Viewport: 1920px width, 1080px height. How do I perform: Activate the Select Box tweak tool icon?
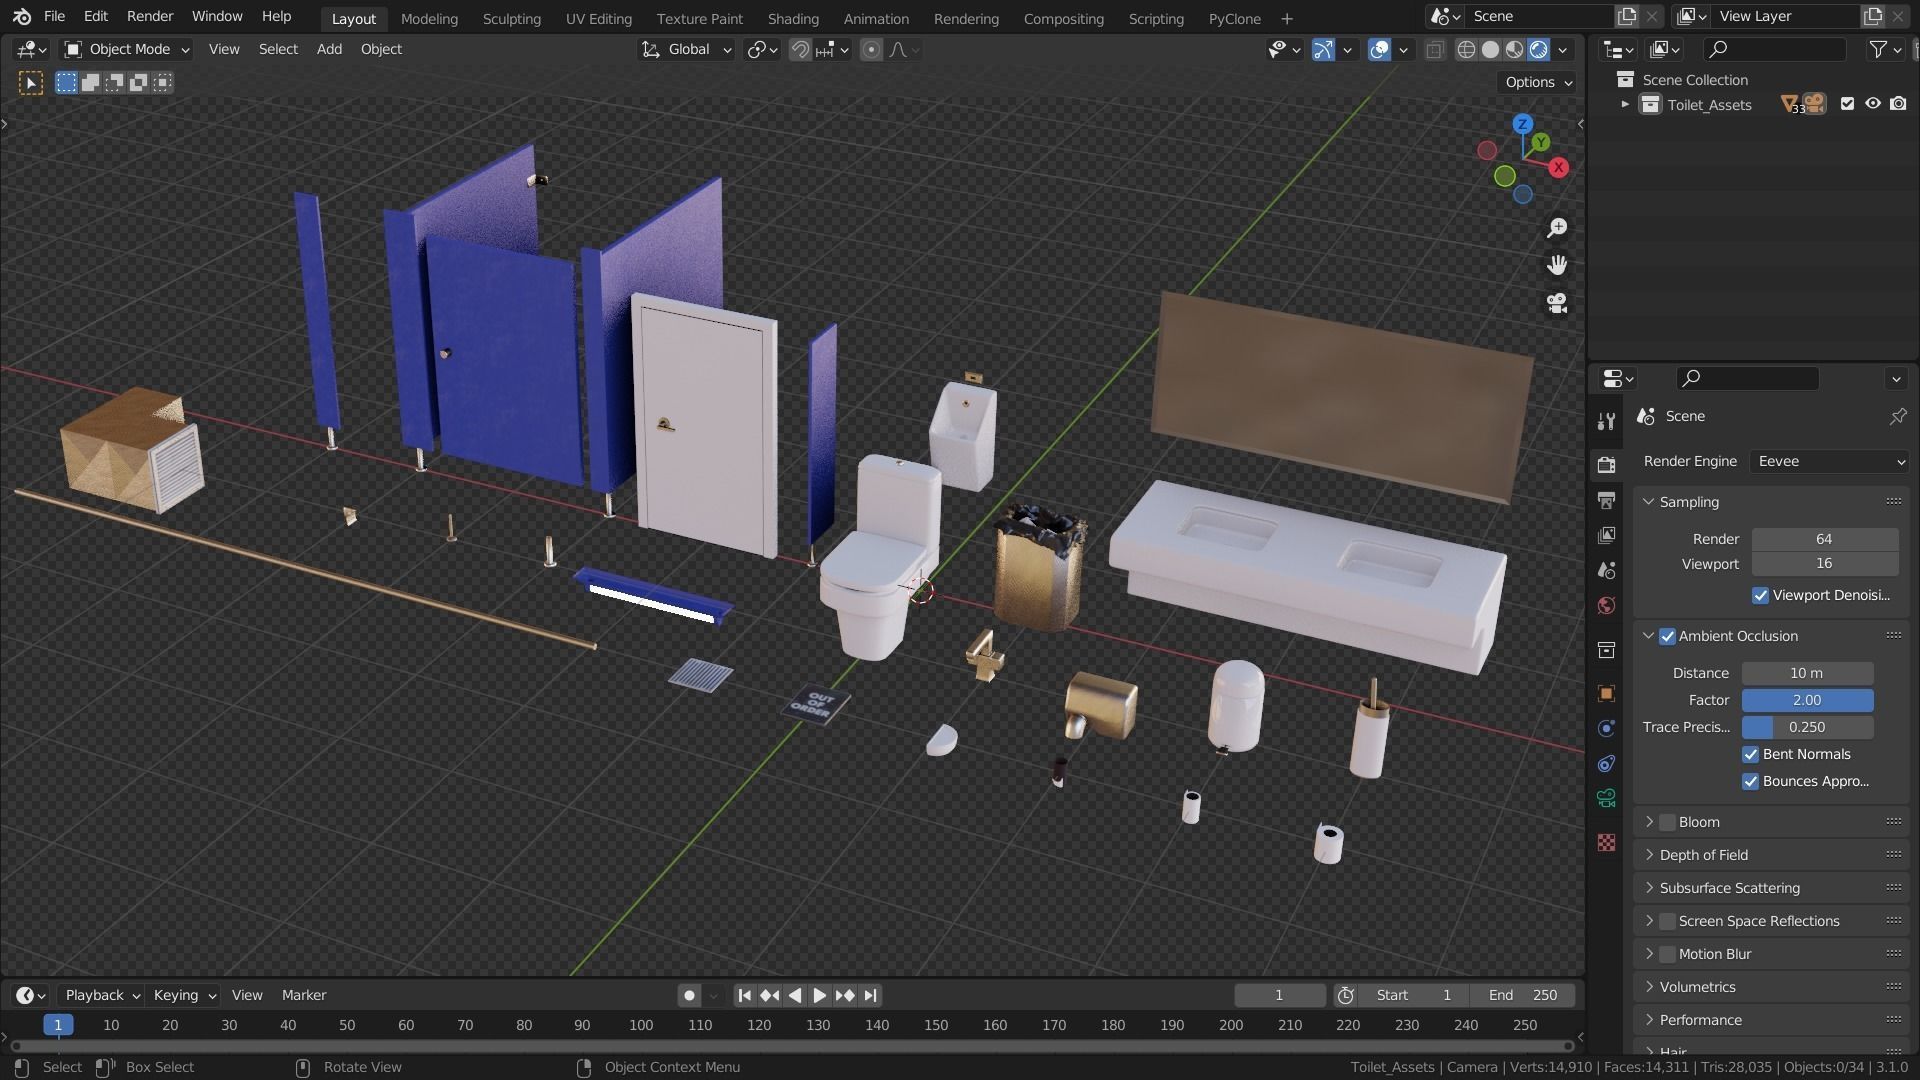(31, 83)
